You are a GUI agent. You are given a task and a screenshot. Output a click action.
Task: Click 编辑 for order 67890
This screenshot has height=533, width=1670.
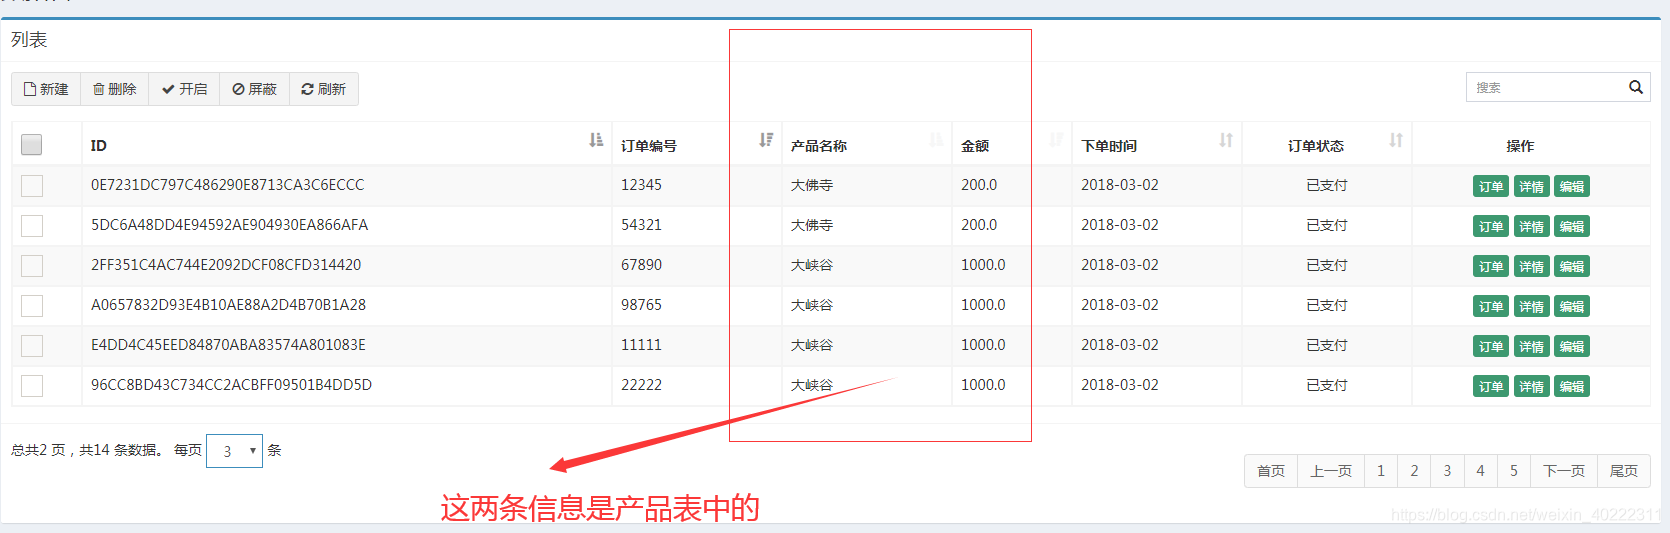(1572, 266)
